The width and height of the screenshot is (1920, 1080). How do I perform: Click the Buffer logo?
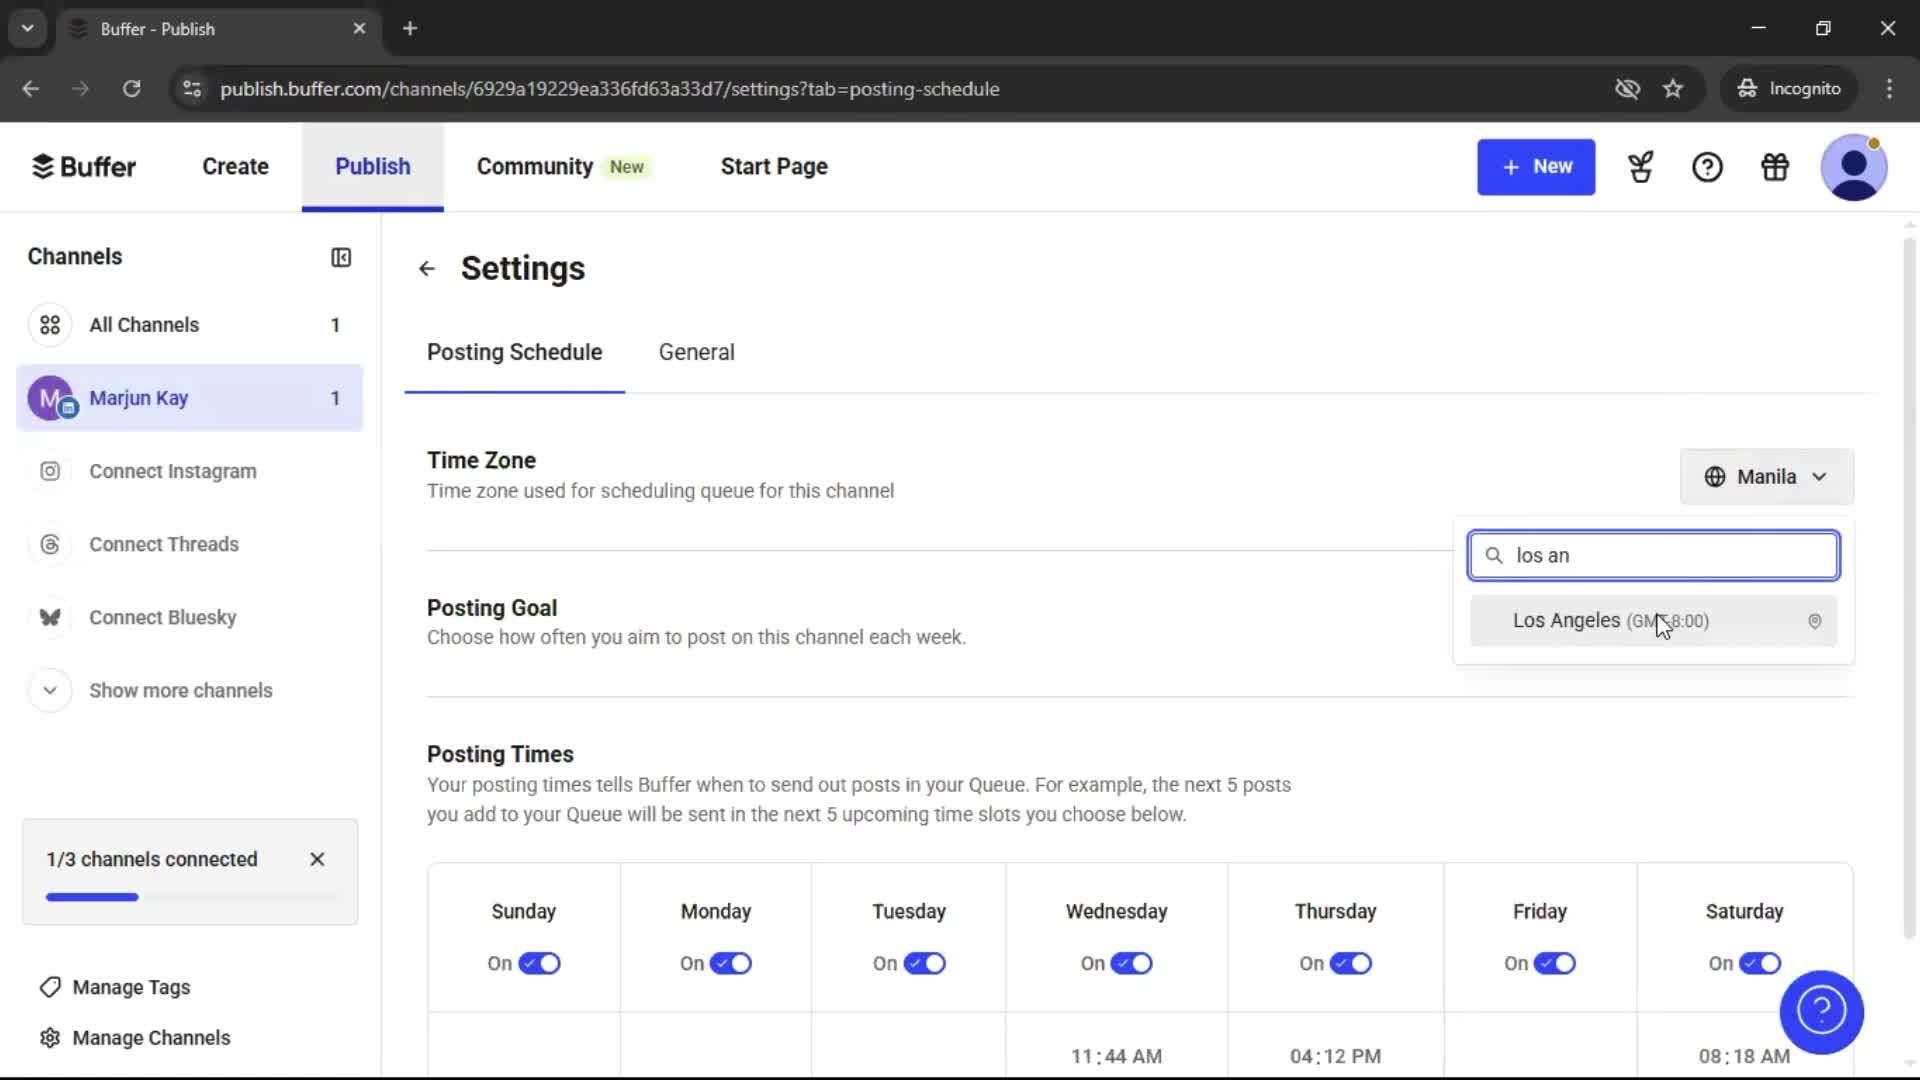point(84,166)
